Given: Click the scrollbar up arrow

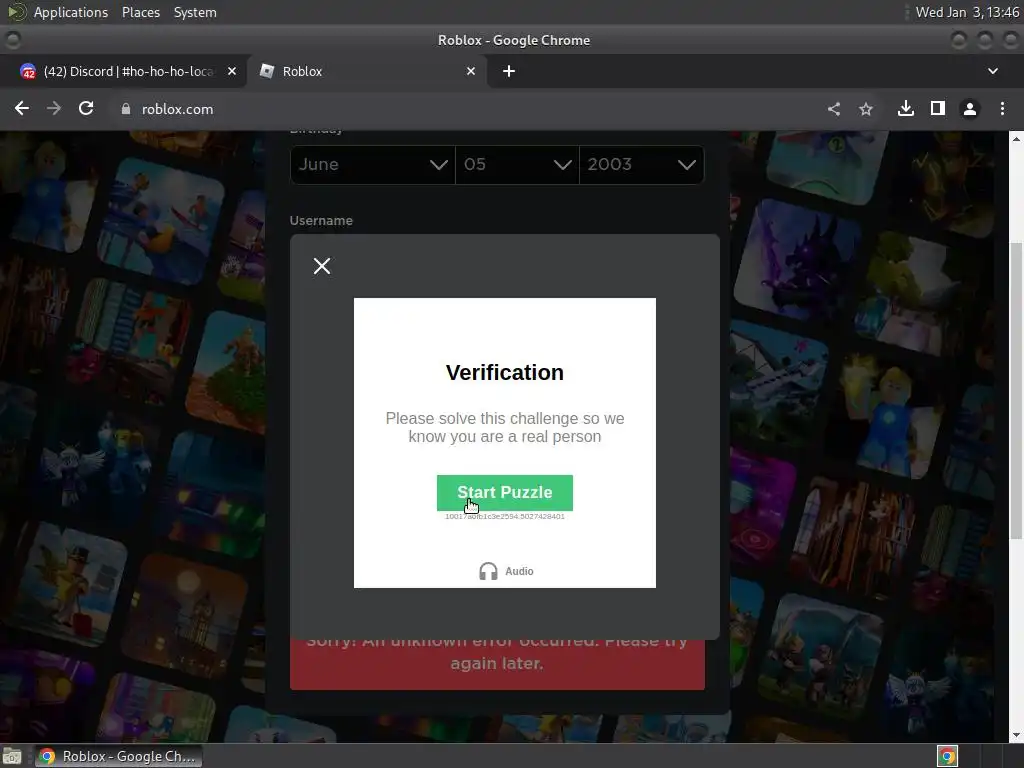Looking at the screenshot, I should [1016, 138].
